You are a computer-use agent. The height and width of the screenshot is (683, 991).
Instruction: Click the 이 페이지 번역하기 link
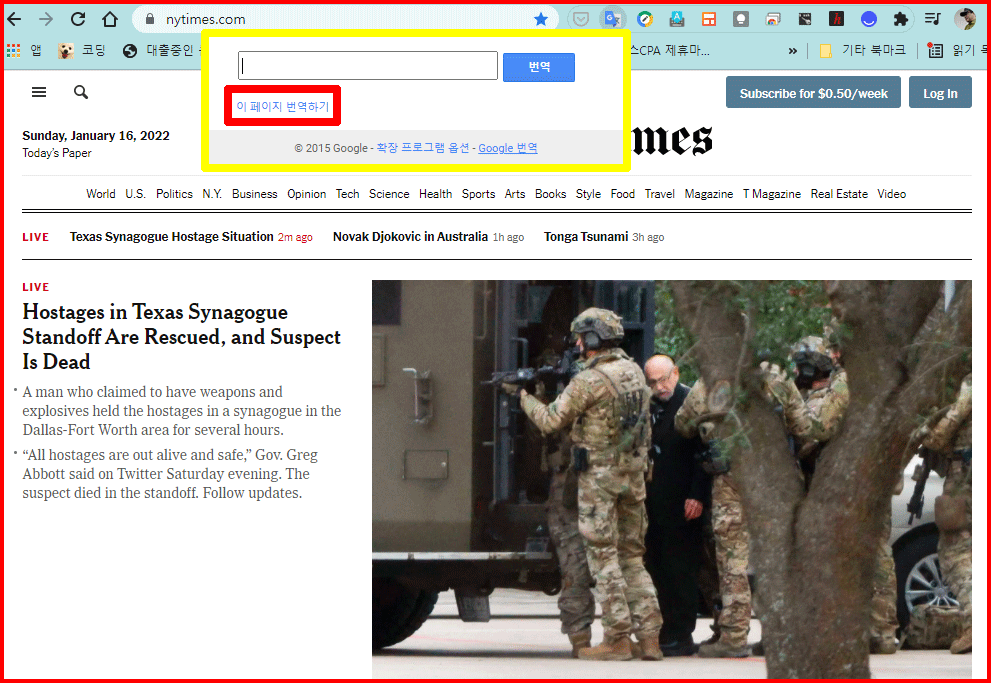pyautogui.click(x=283, y=106)
